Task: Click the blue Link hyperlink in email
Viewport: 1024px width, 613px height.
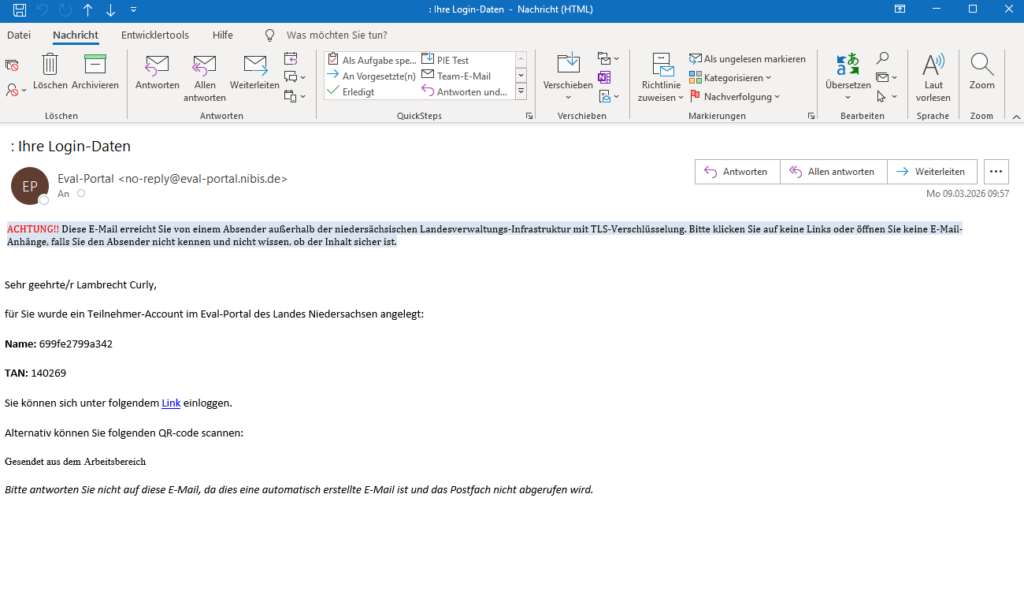Action: pyautogui.click(x=171, y=403)
